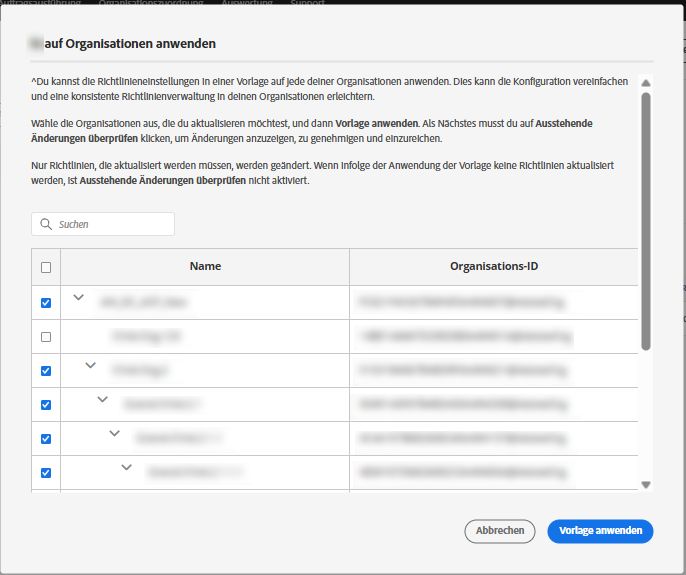
Task: Collapse the chevron in the third organisation row
Action: [x=91, y=365]
